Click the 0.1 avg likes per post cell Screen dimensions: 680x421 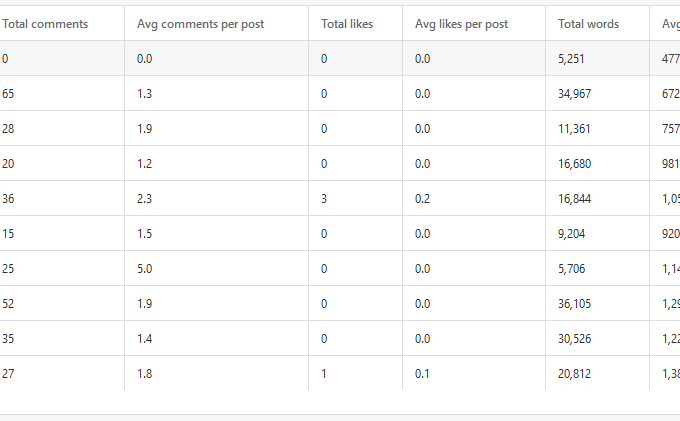point(422,374)
